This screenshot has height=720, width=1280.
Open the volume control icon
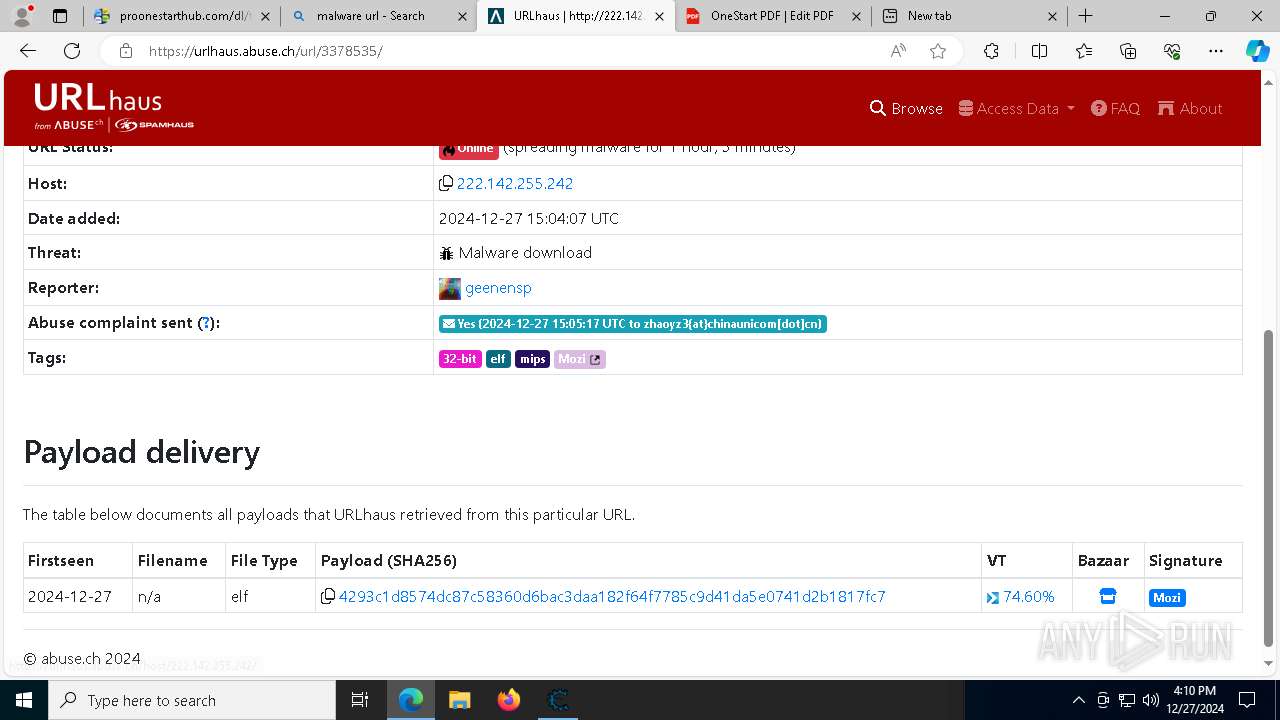pos(1151,700)
